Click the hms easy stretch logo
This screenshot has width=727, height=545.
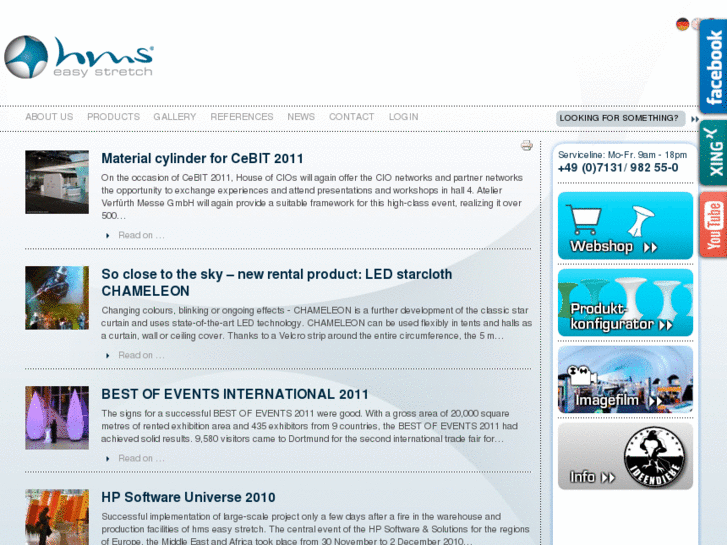point(79,57)
